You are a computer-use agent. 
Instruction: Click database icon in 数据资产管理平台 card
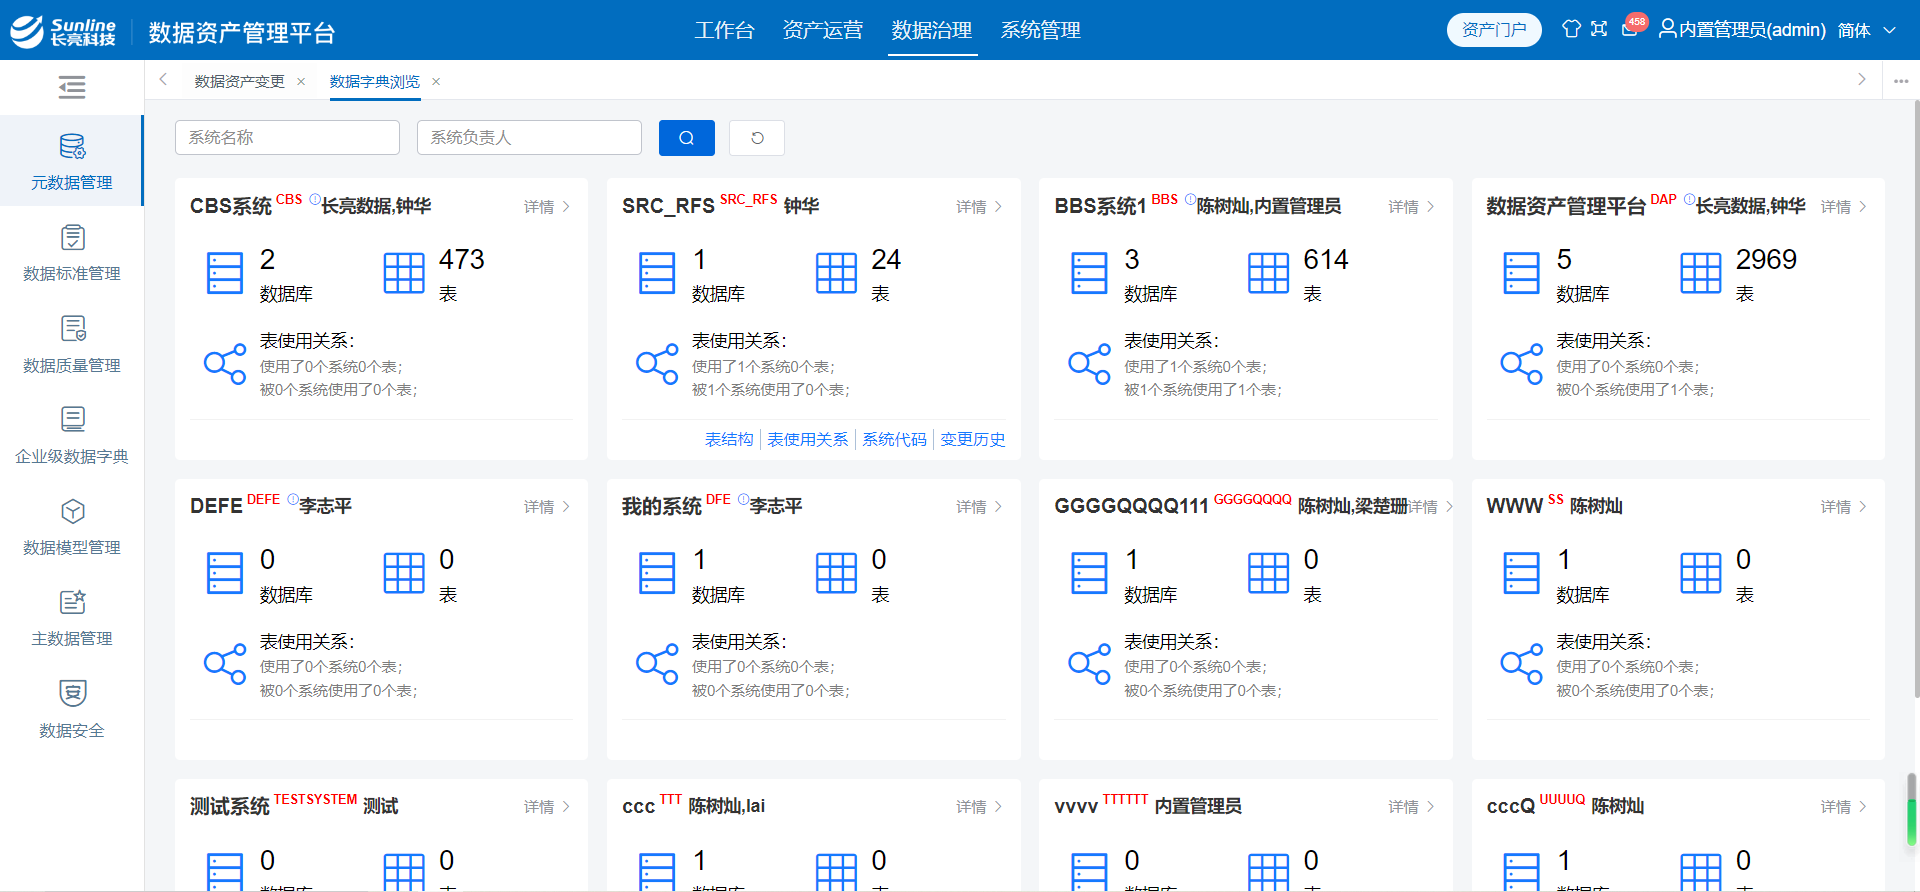pos(1521,273)
